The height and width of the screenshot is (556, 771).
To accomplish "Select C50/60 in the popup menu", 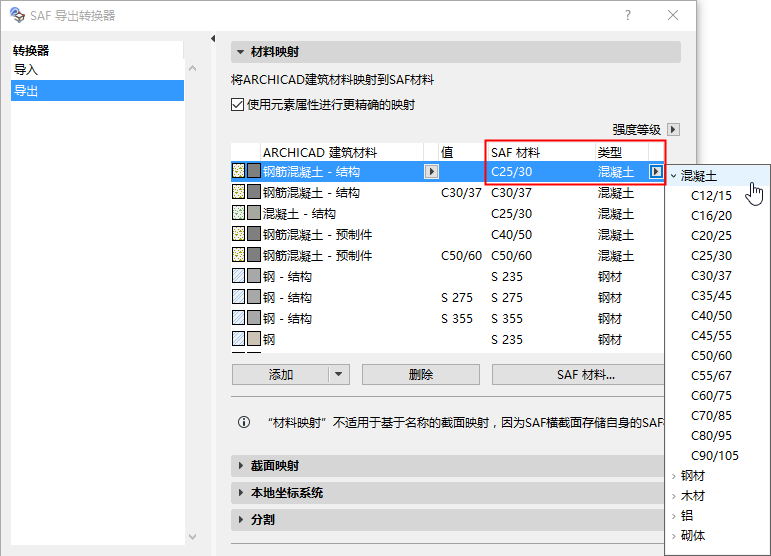I will pos(711,356).
